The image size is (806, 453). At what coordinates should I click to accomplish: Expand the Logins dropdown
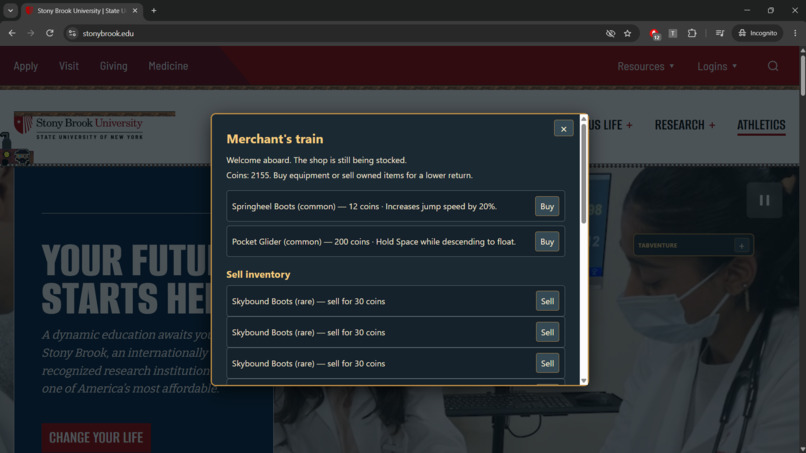pyautogui.click(x=717, y=66)
